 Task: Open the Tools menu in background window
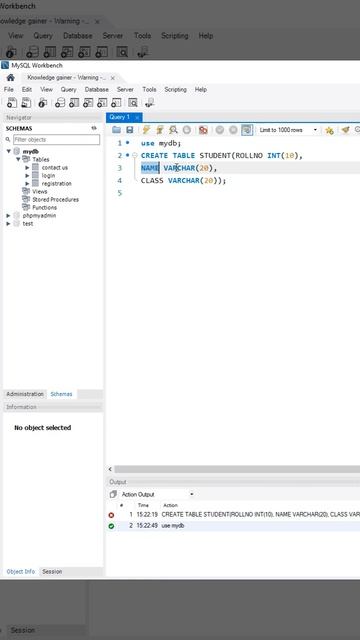pyautogui.click(x=142, y=36)
